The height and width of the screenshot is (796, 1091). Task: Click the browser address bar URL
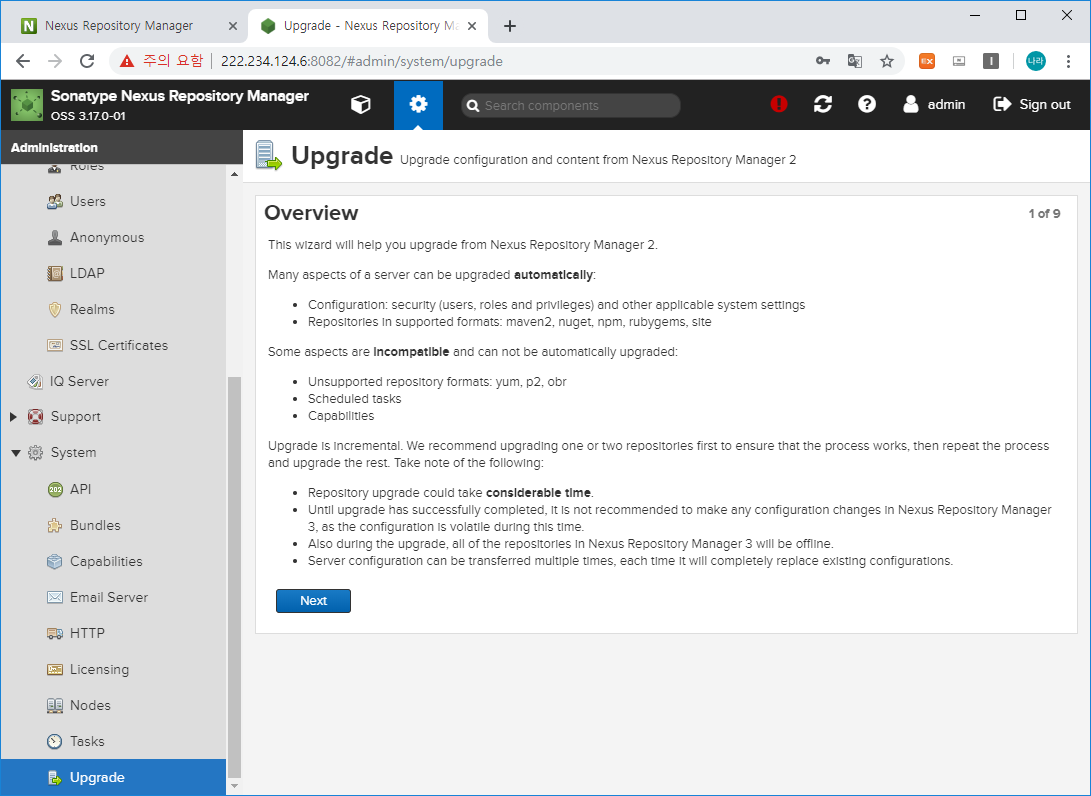[x=362, y=61]
